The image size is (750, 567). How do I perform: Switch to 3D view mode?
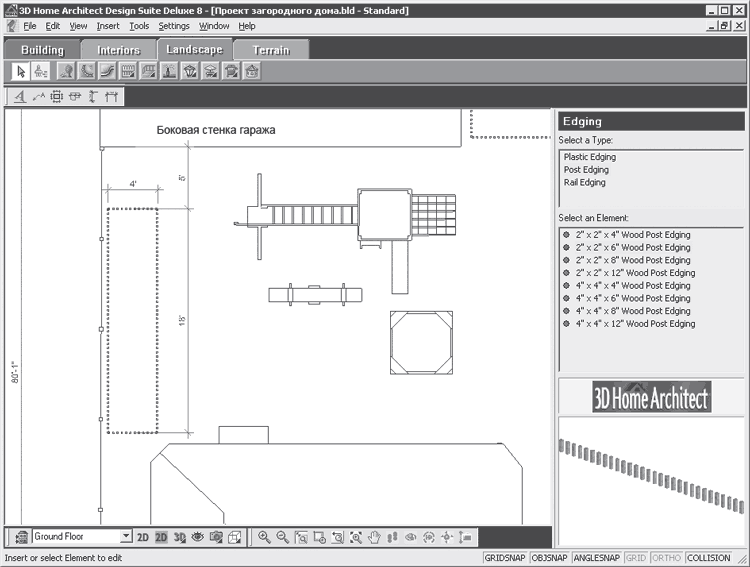pos(179,537)
